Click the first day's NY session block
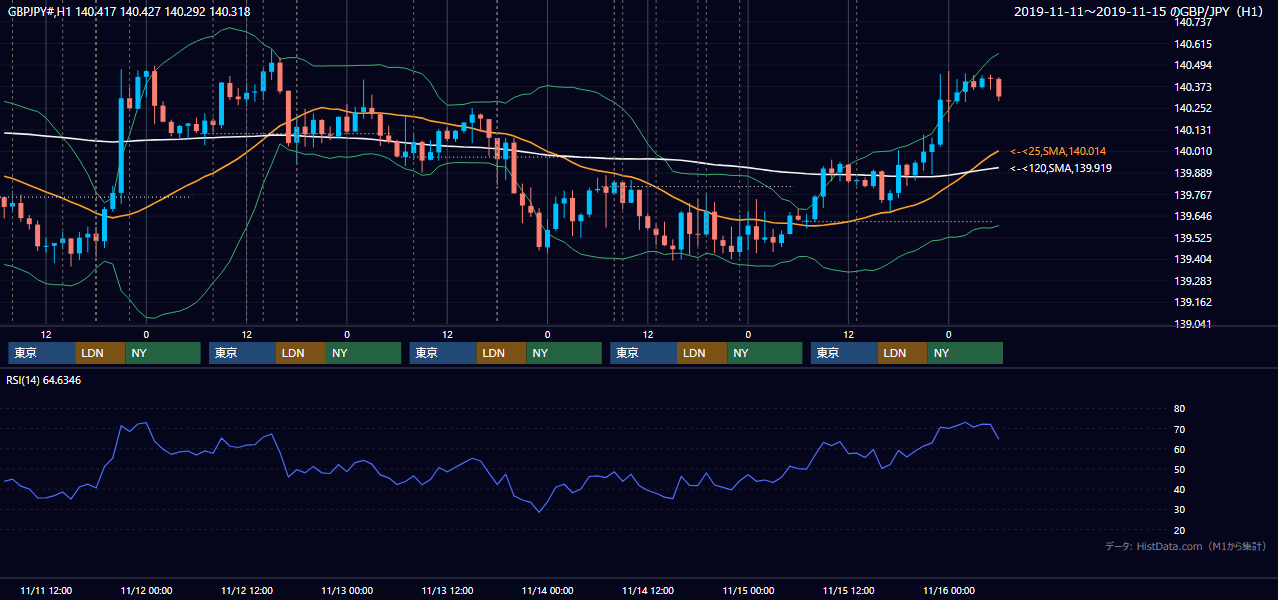The height and width of the screenshot is (600, 1278). click(163, 353)
